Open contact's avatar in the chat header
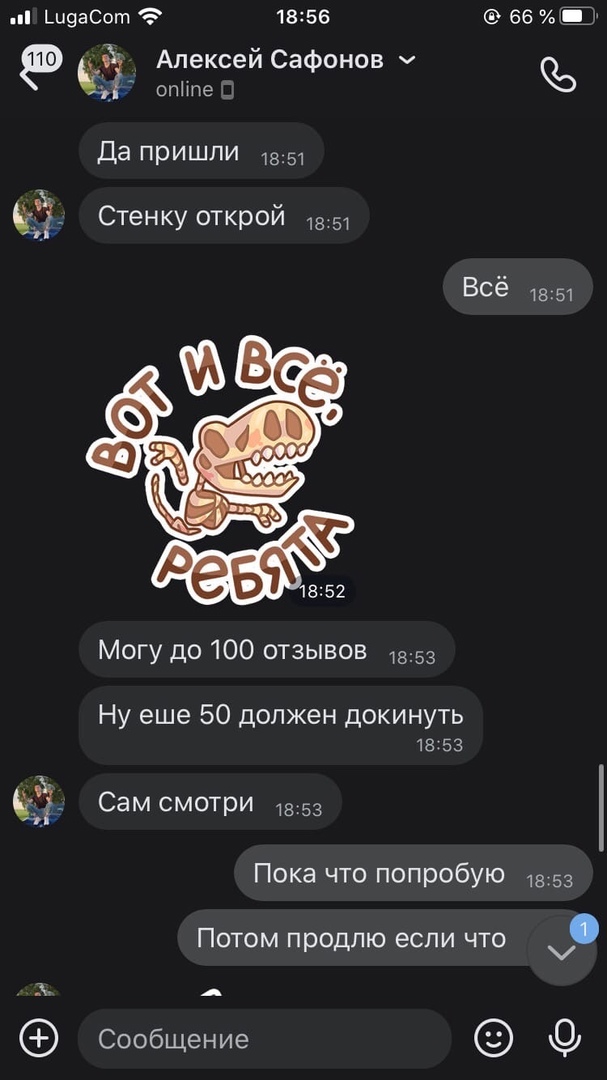 pos(107,72)
